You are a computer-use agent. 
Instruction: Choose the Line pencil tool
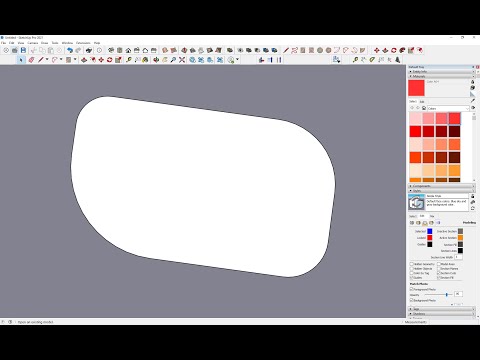41,60
